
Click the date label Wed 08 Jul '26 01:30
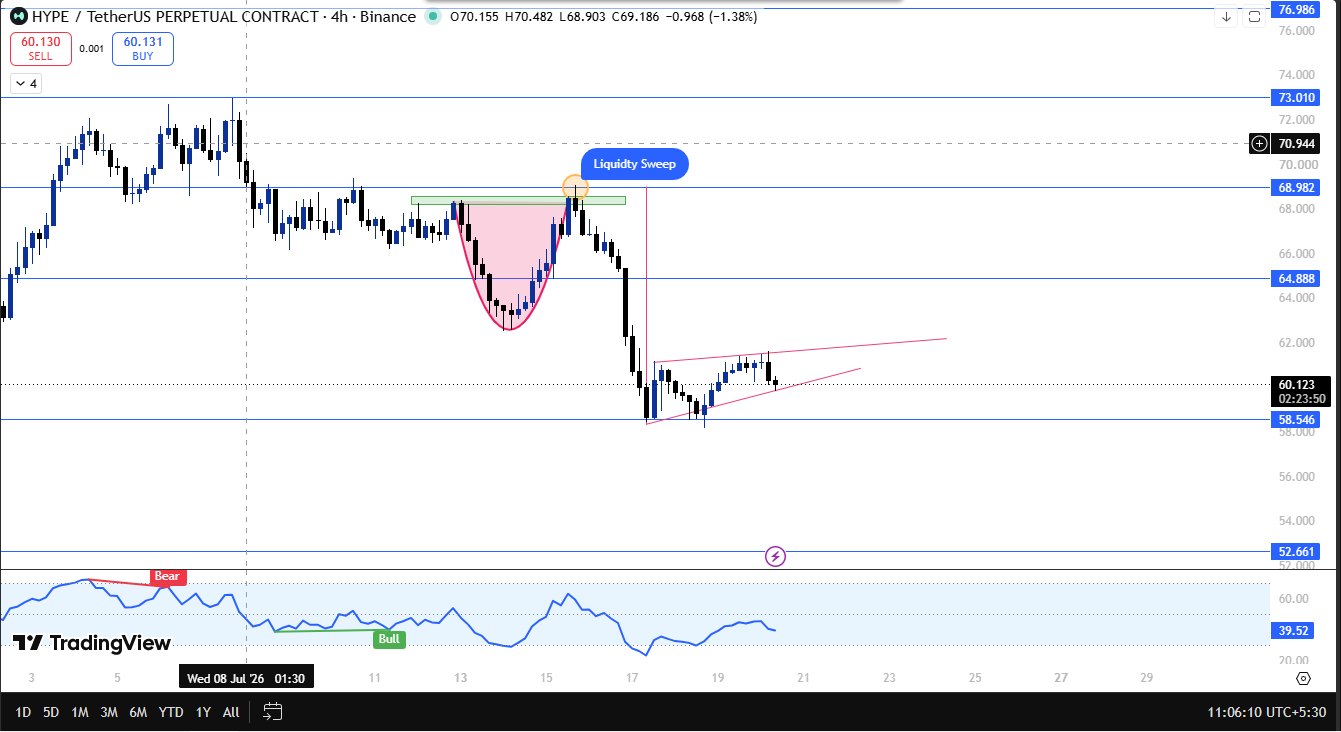246,679
